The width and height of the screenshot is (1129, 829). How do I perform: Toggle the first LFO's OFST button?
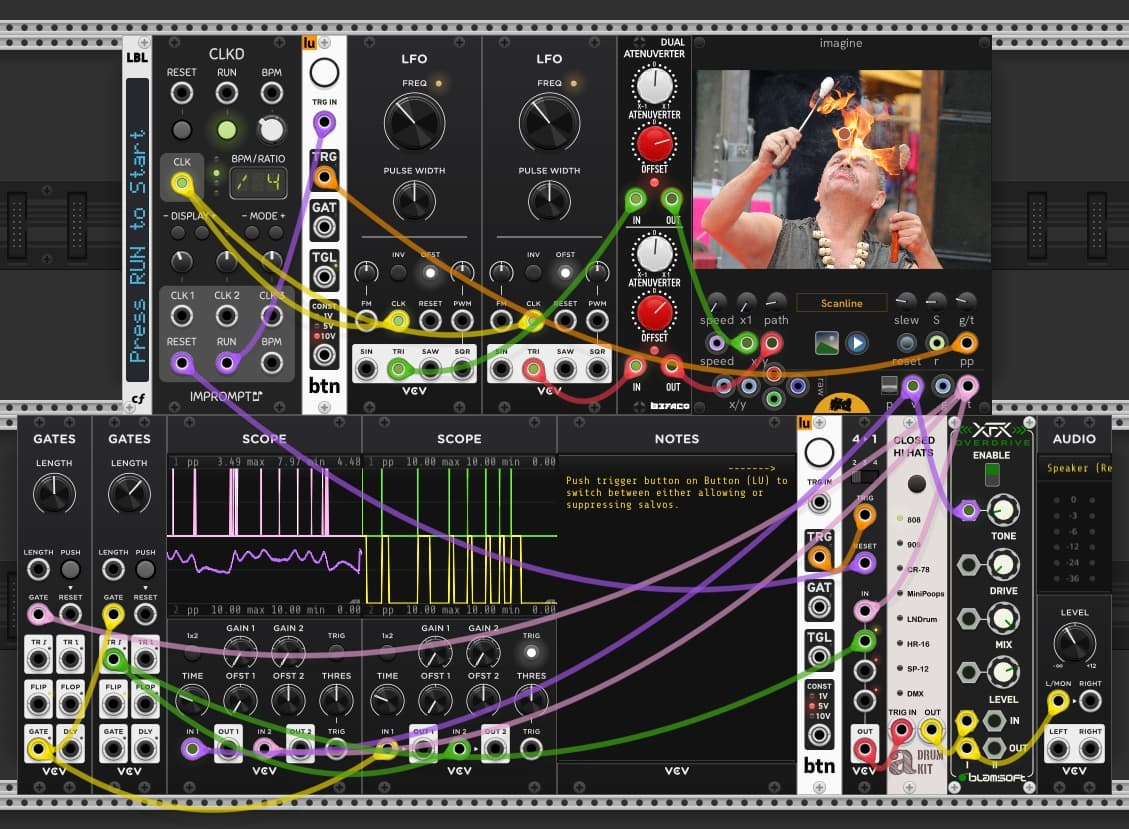431,272
